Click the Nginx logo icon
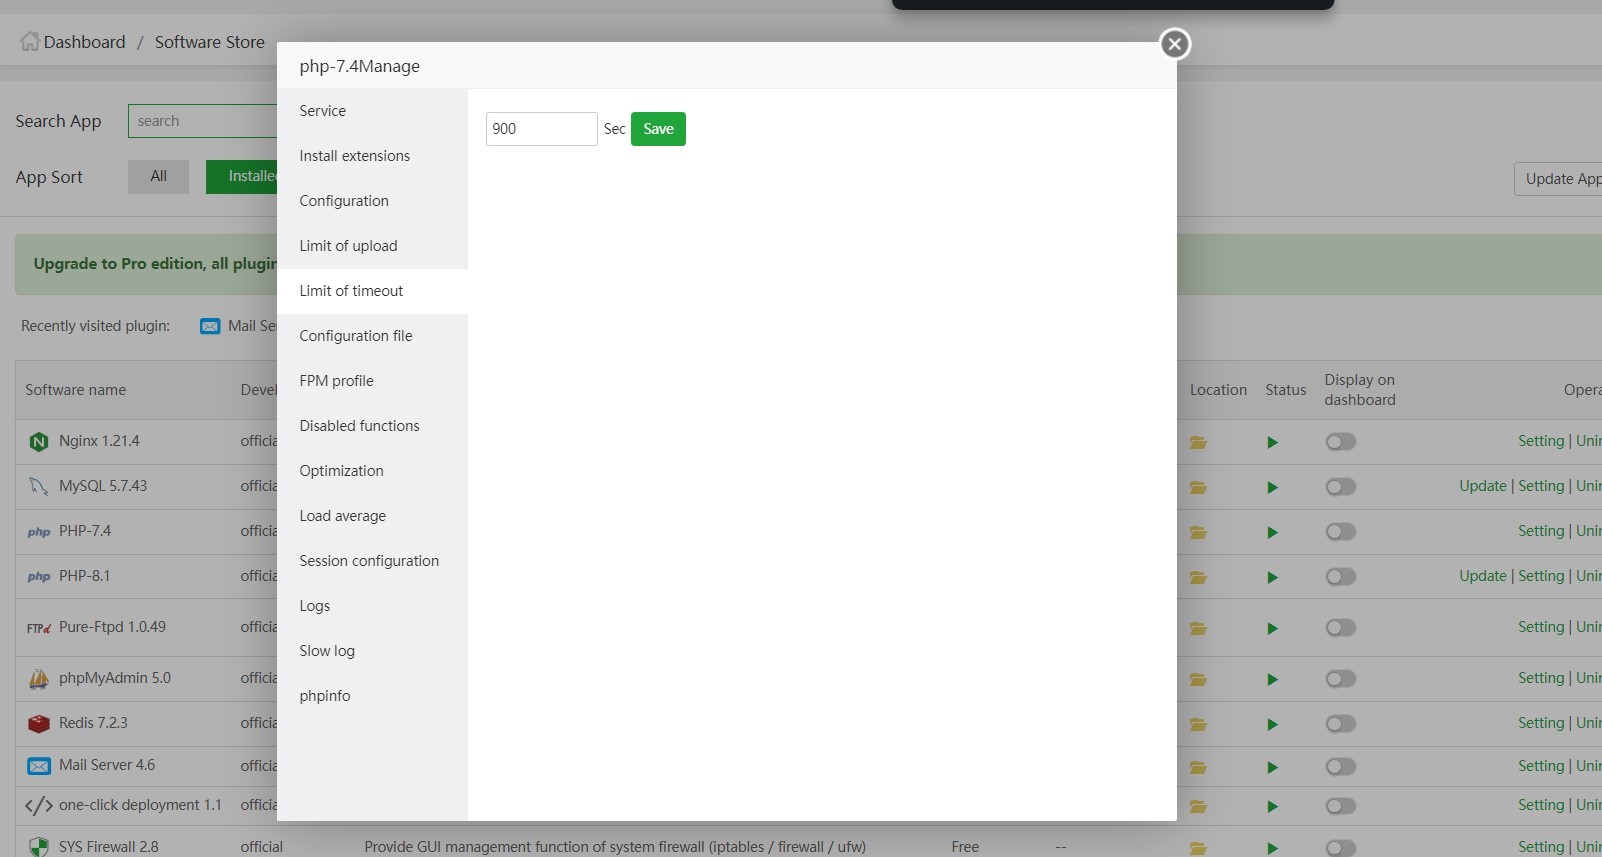1602x857 pixels. (39, 442)
